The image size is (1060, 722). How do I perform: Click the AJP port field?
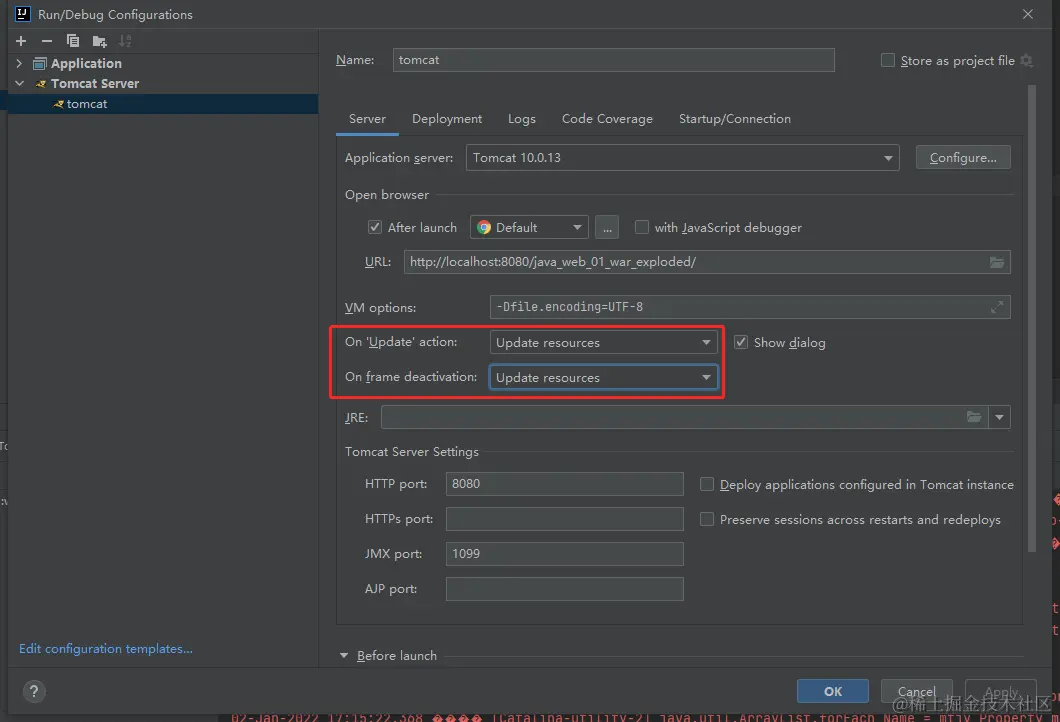coord(564,589)
